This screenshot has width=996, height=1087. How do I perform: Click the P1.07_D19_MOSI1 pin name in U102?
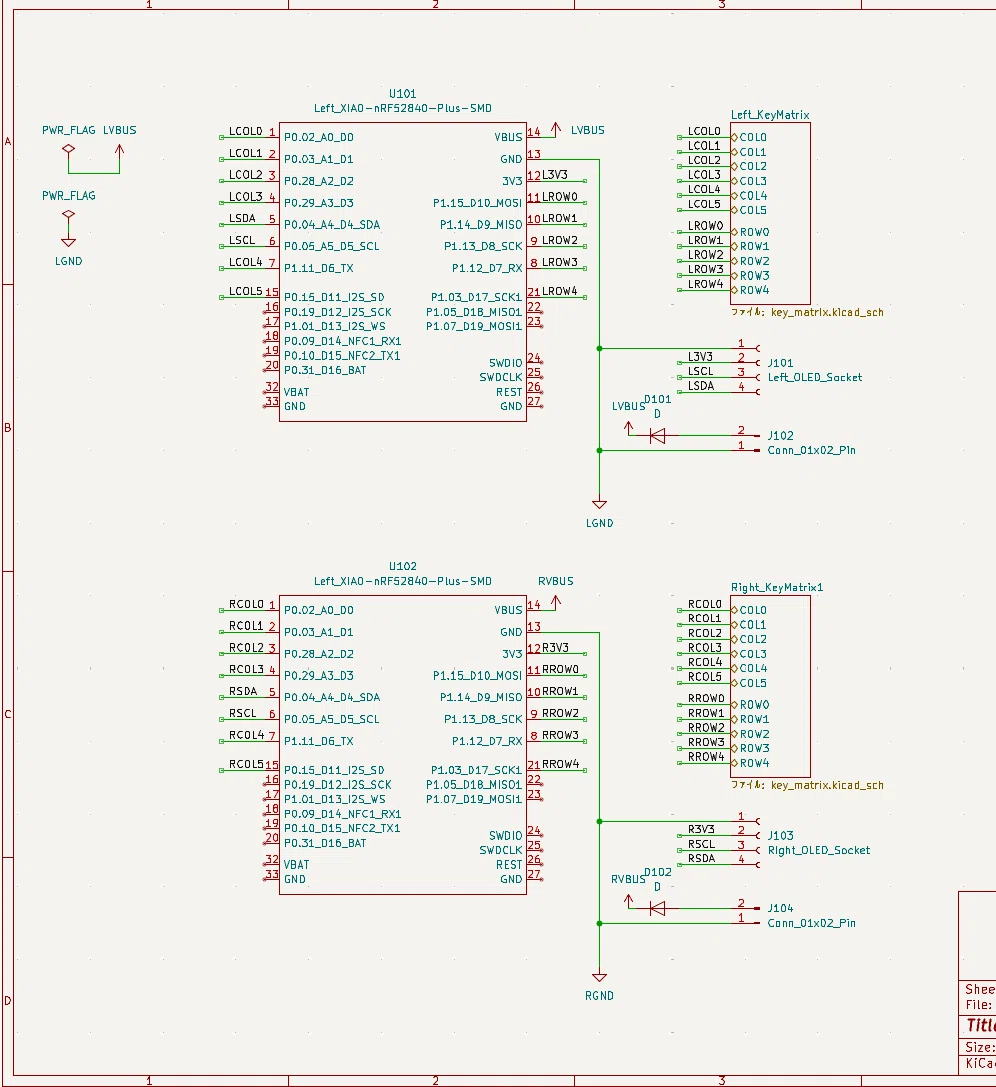tap(474, 799)
